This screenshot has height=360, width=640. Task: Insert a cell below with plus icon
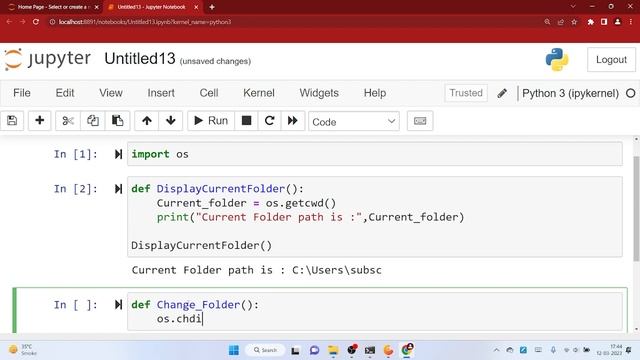pos(40,121)
